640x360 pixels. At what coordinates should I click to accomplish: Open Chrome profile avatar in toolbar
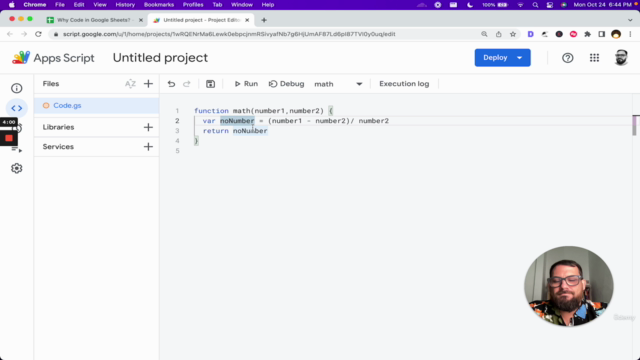616,34
